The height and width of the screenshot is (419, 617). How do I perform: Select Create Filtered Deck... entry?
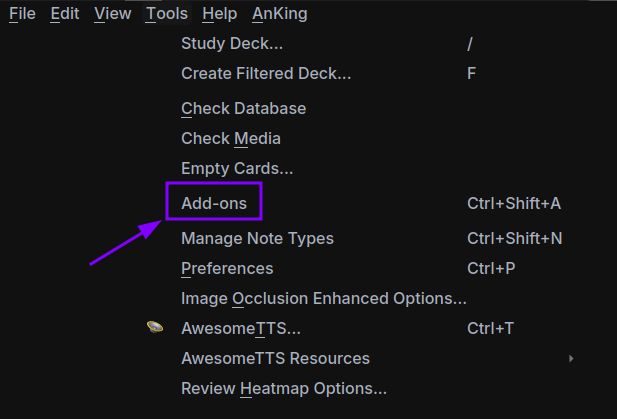pos(266,73)
